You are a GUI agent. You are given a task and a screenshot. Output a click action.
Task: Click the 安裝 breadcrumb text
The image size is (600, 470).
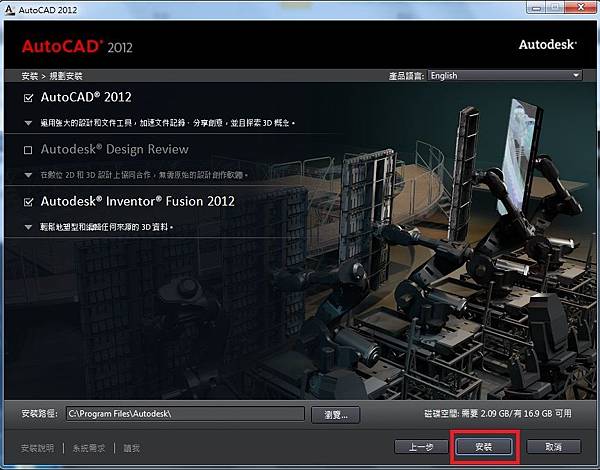coord(30,76)
